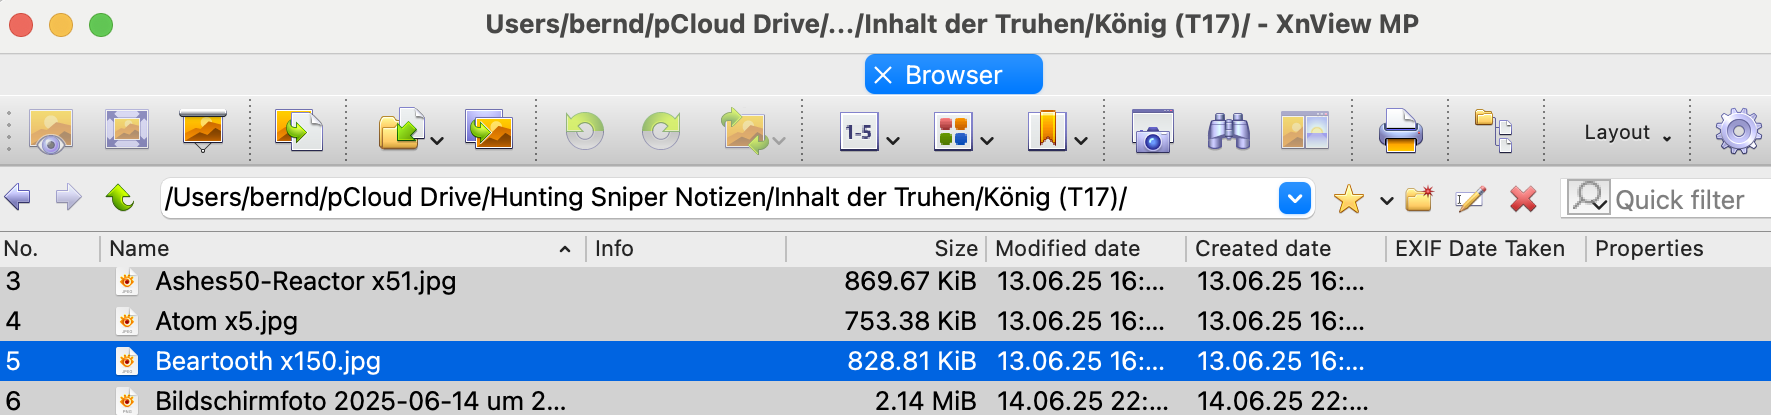Rotate image clockwise
The image size is (1771, 415).
pyautogui.click(x=660, y=131)
